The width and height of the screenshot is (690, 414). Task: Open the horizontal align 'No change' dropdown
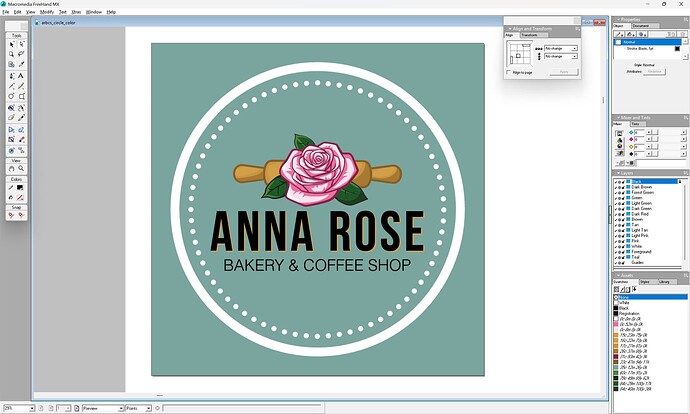click(x=559, y=48)
